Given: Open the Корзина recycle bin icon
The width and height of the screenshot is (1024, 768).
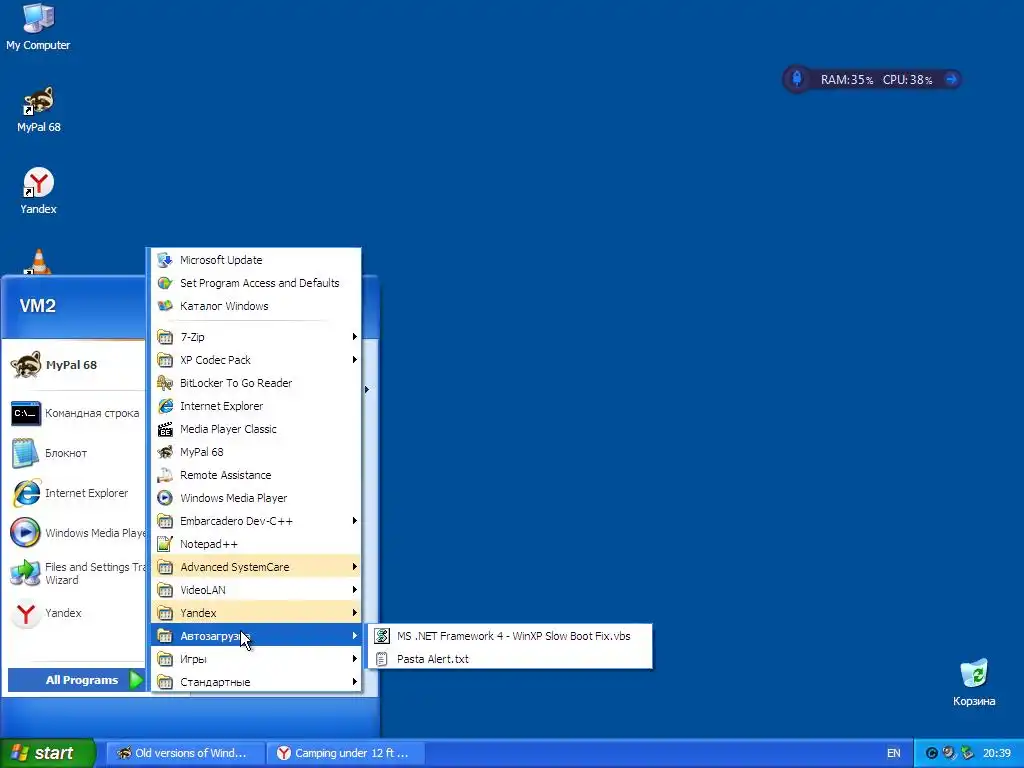Looking at the screenshot, I should coord(974,683).
